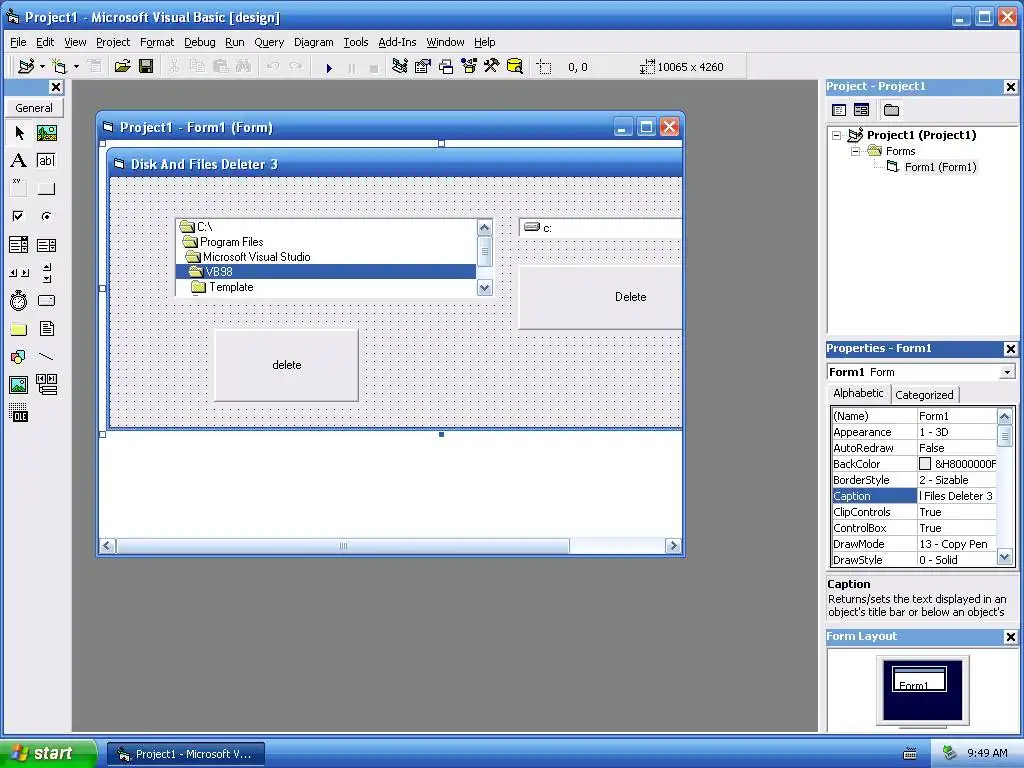Click View Object icon in Project panel
The image size is (1024, 768).
(x=862, y=110)
